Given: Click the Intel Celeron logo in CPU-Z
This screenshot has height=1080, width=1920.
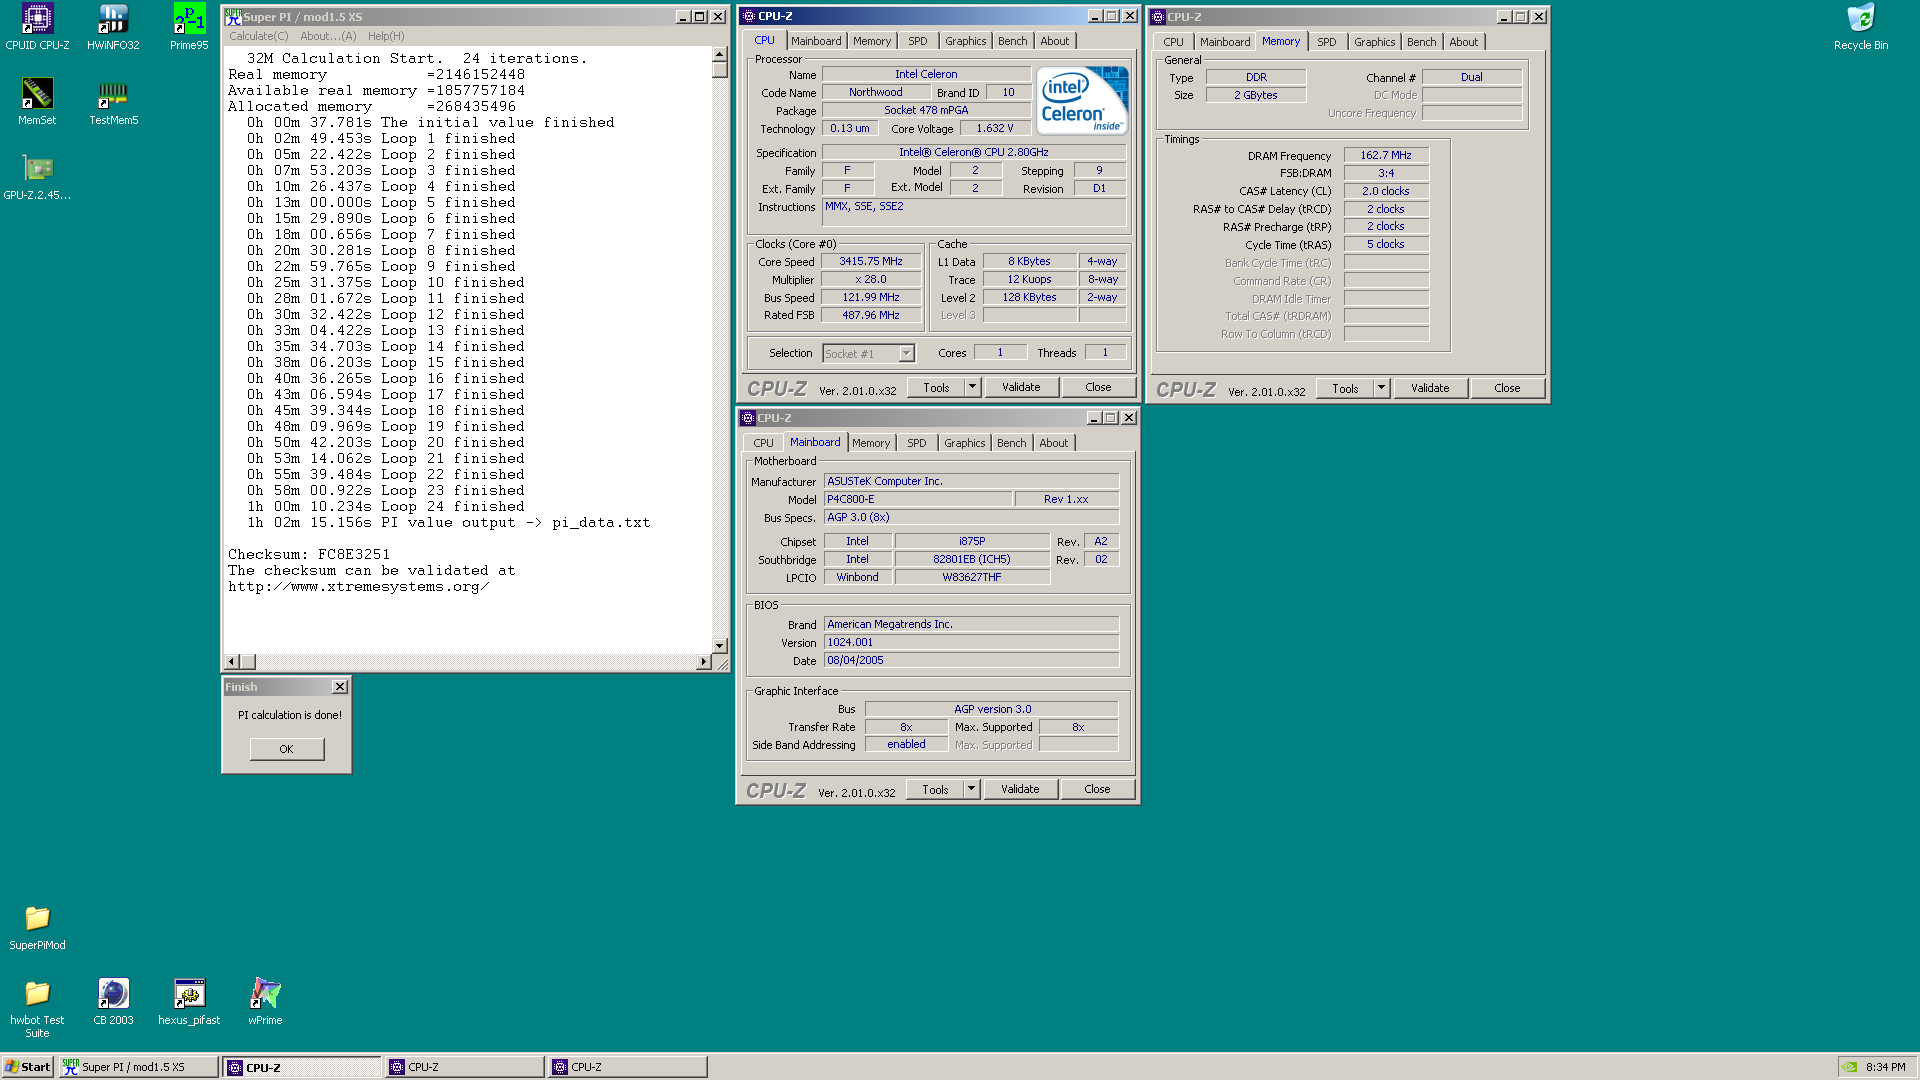Looking at the screenshot, I should click(x=1082, y=100).
